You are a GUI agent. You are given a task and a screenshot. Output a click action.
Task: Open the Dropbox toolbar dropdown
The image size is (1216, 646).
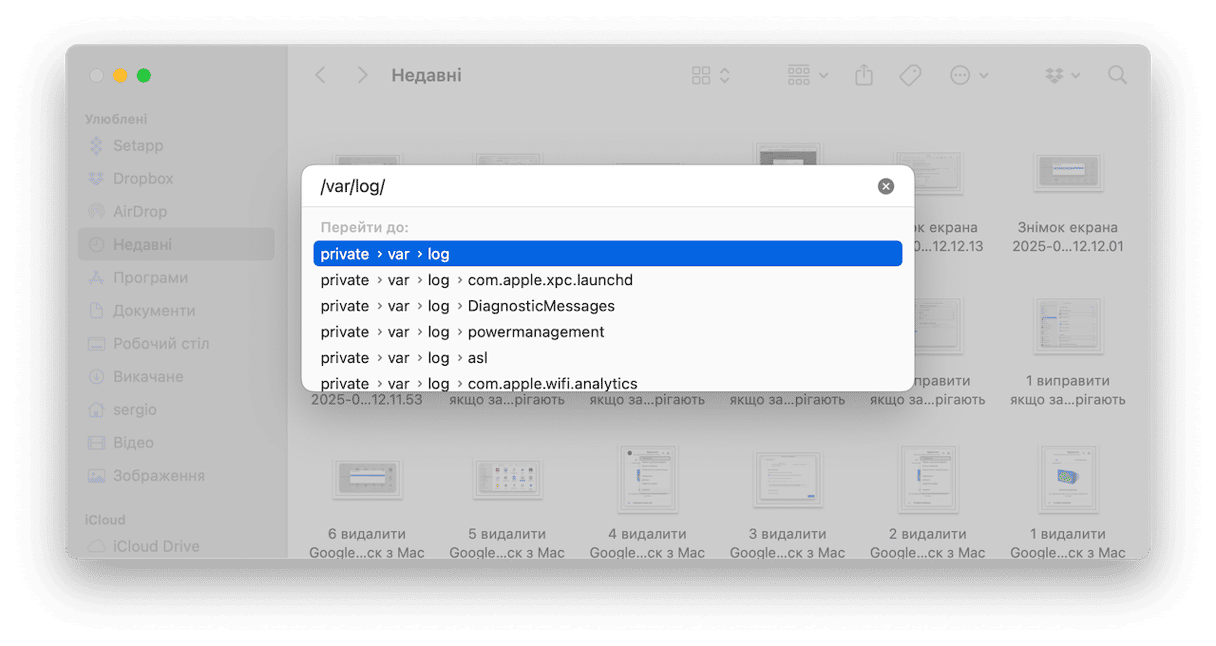pyautogui.click(x=1062, y=75)
